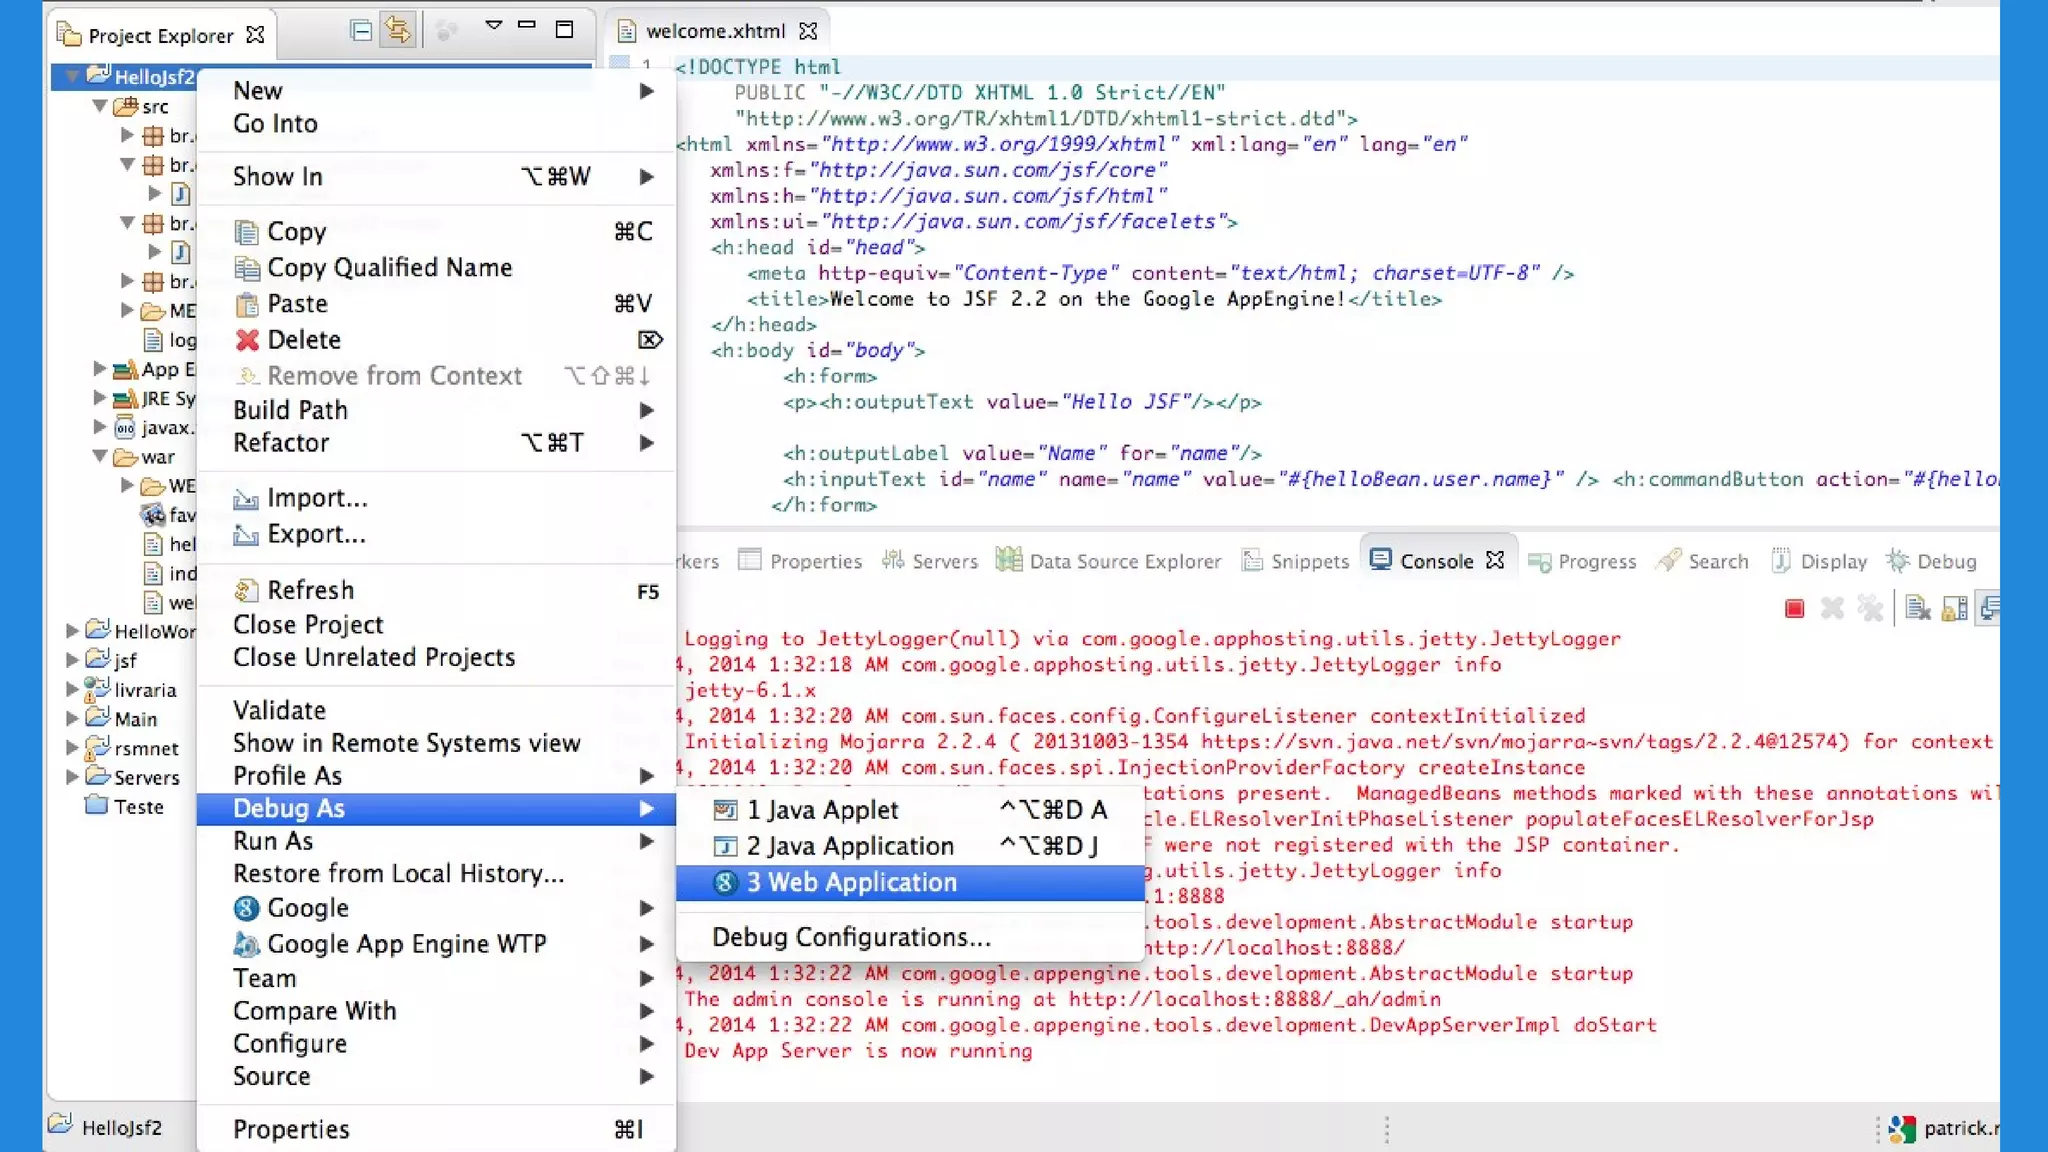2048x1152 pixels.
Task: Click the Clear Console icon
Action: click(1917, 608)
